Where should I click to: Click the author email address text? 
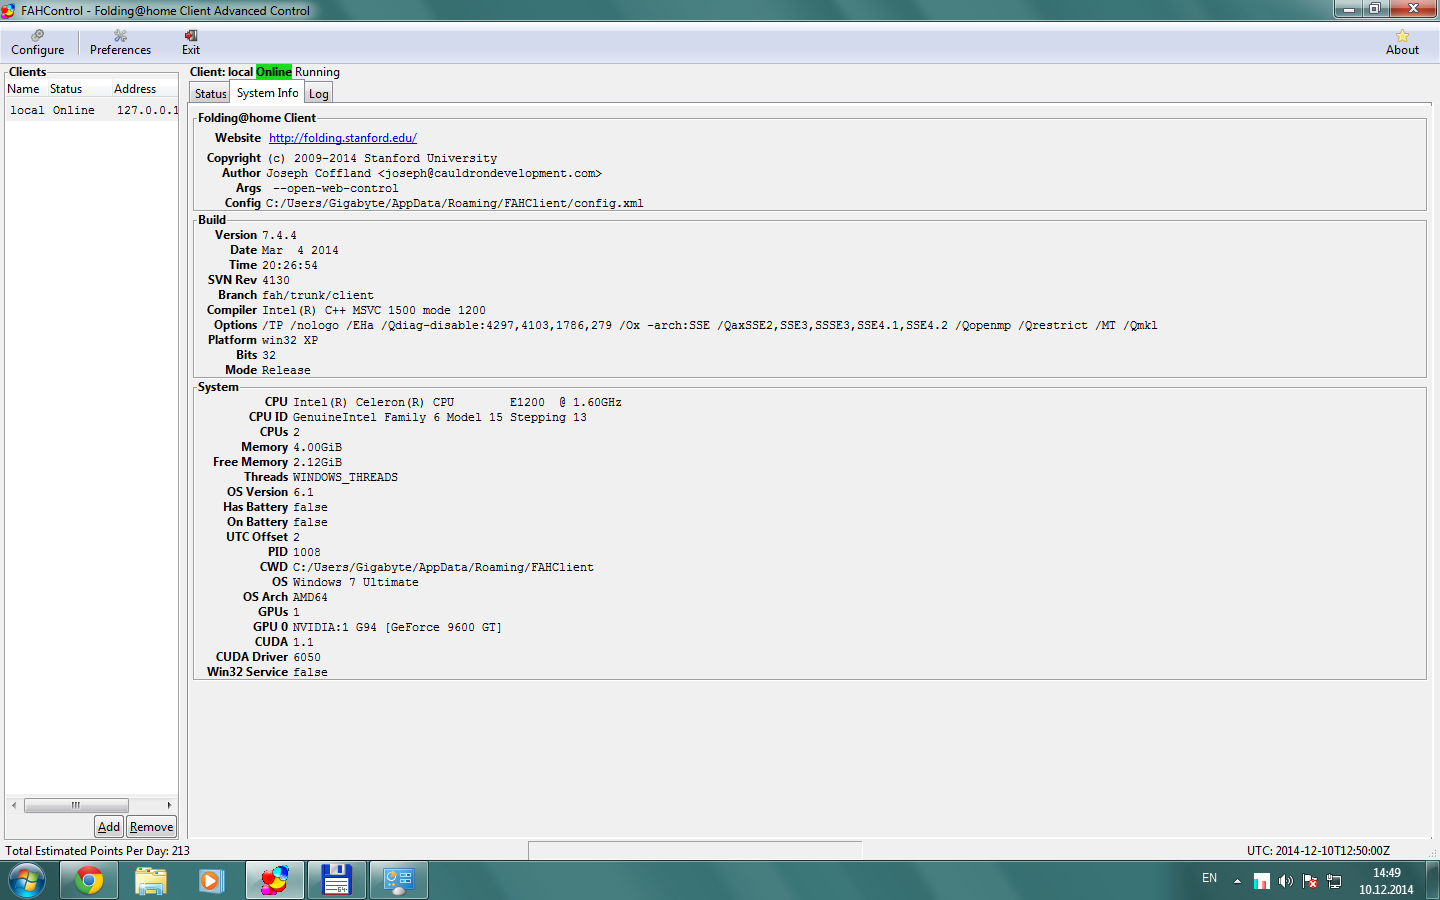pos(489,173)
